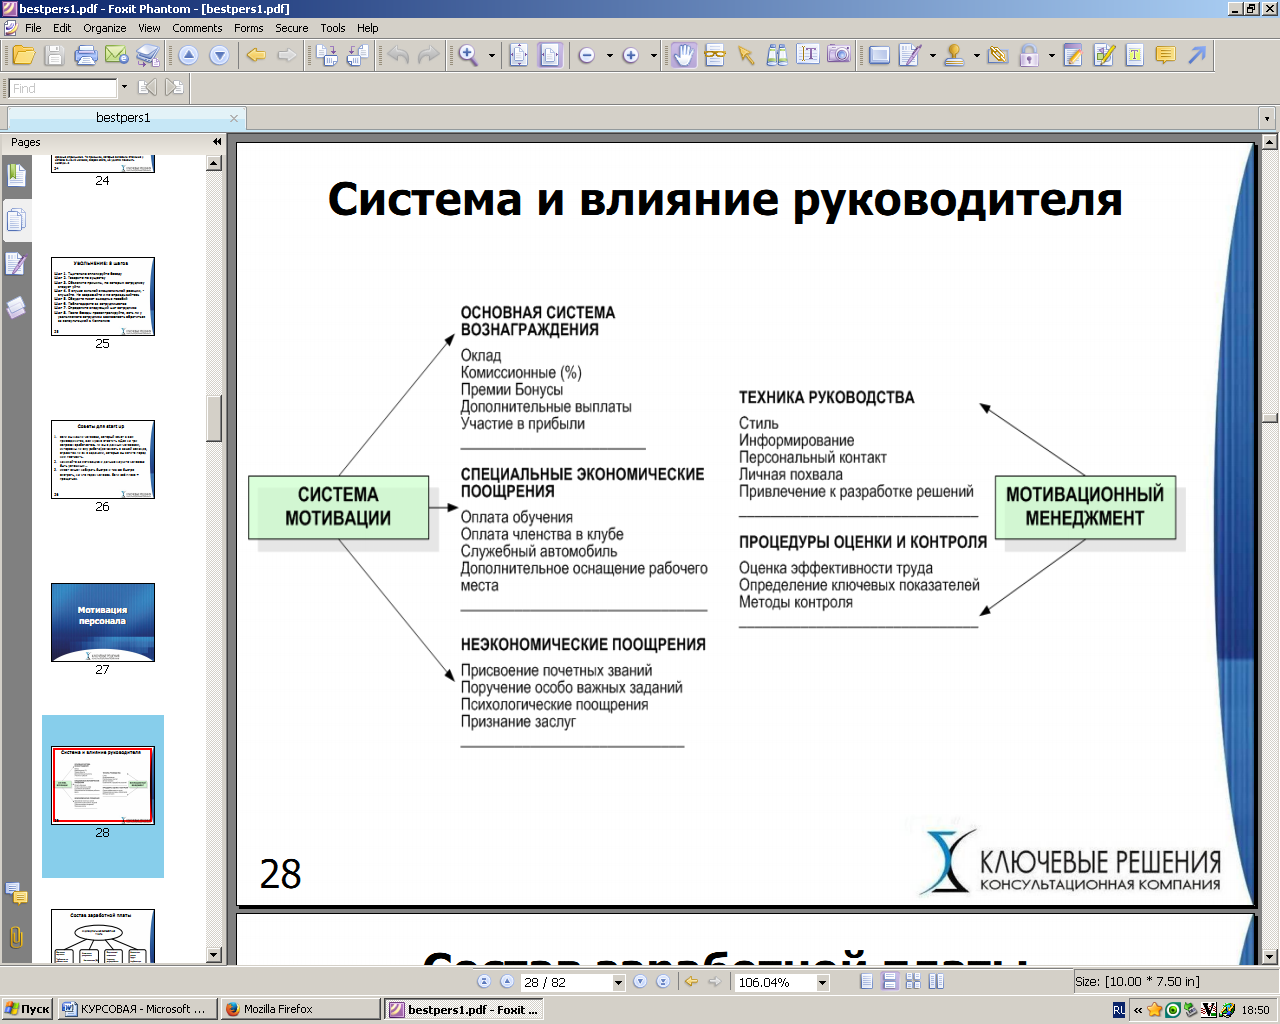Select page 27 thumbnail Мотивация персонала

(x=103, y=622)
